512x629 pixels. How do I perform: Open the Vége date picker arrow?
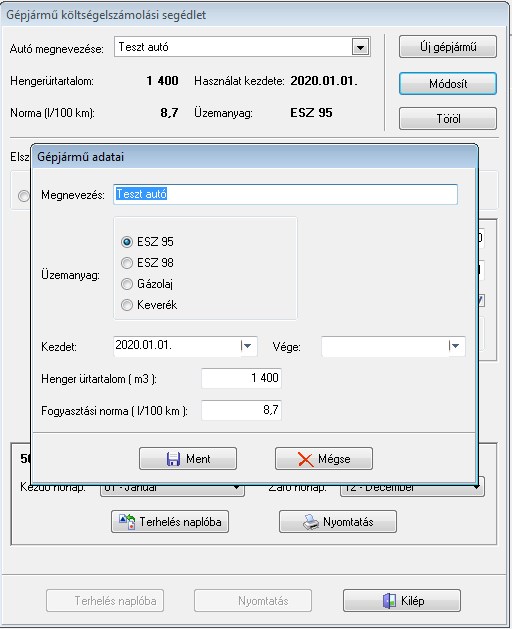pyautogui.click(x=455, y=346)
